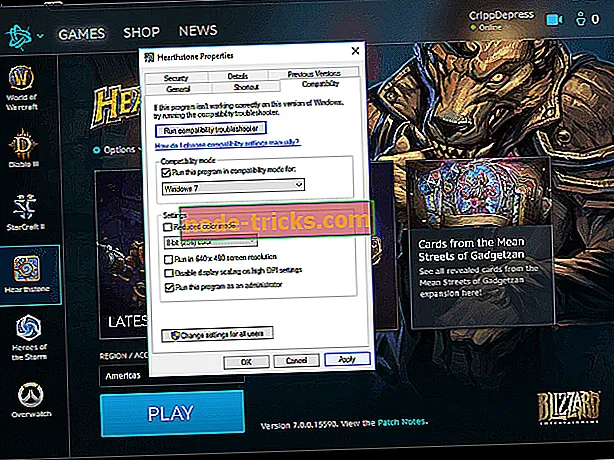
Task: Click the CrippDepress profile name
Action: point(501,15)
